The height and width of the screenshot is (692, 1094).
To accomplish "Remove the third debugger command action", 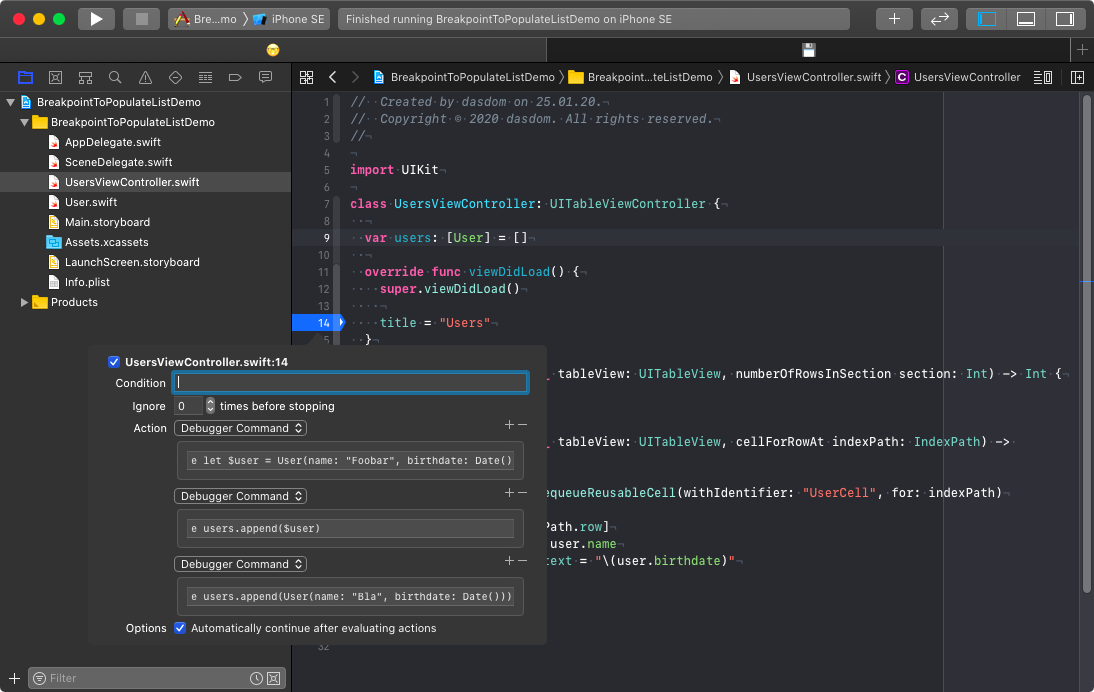I will pyautogui.click(x=522, y=560).
